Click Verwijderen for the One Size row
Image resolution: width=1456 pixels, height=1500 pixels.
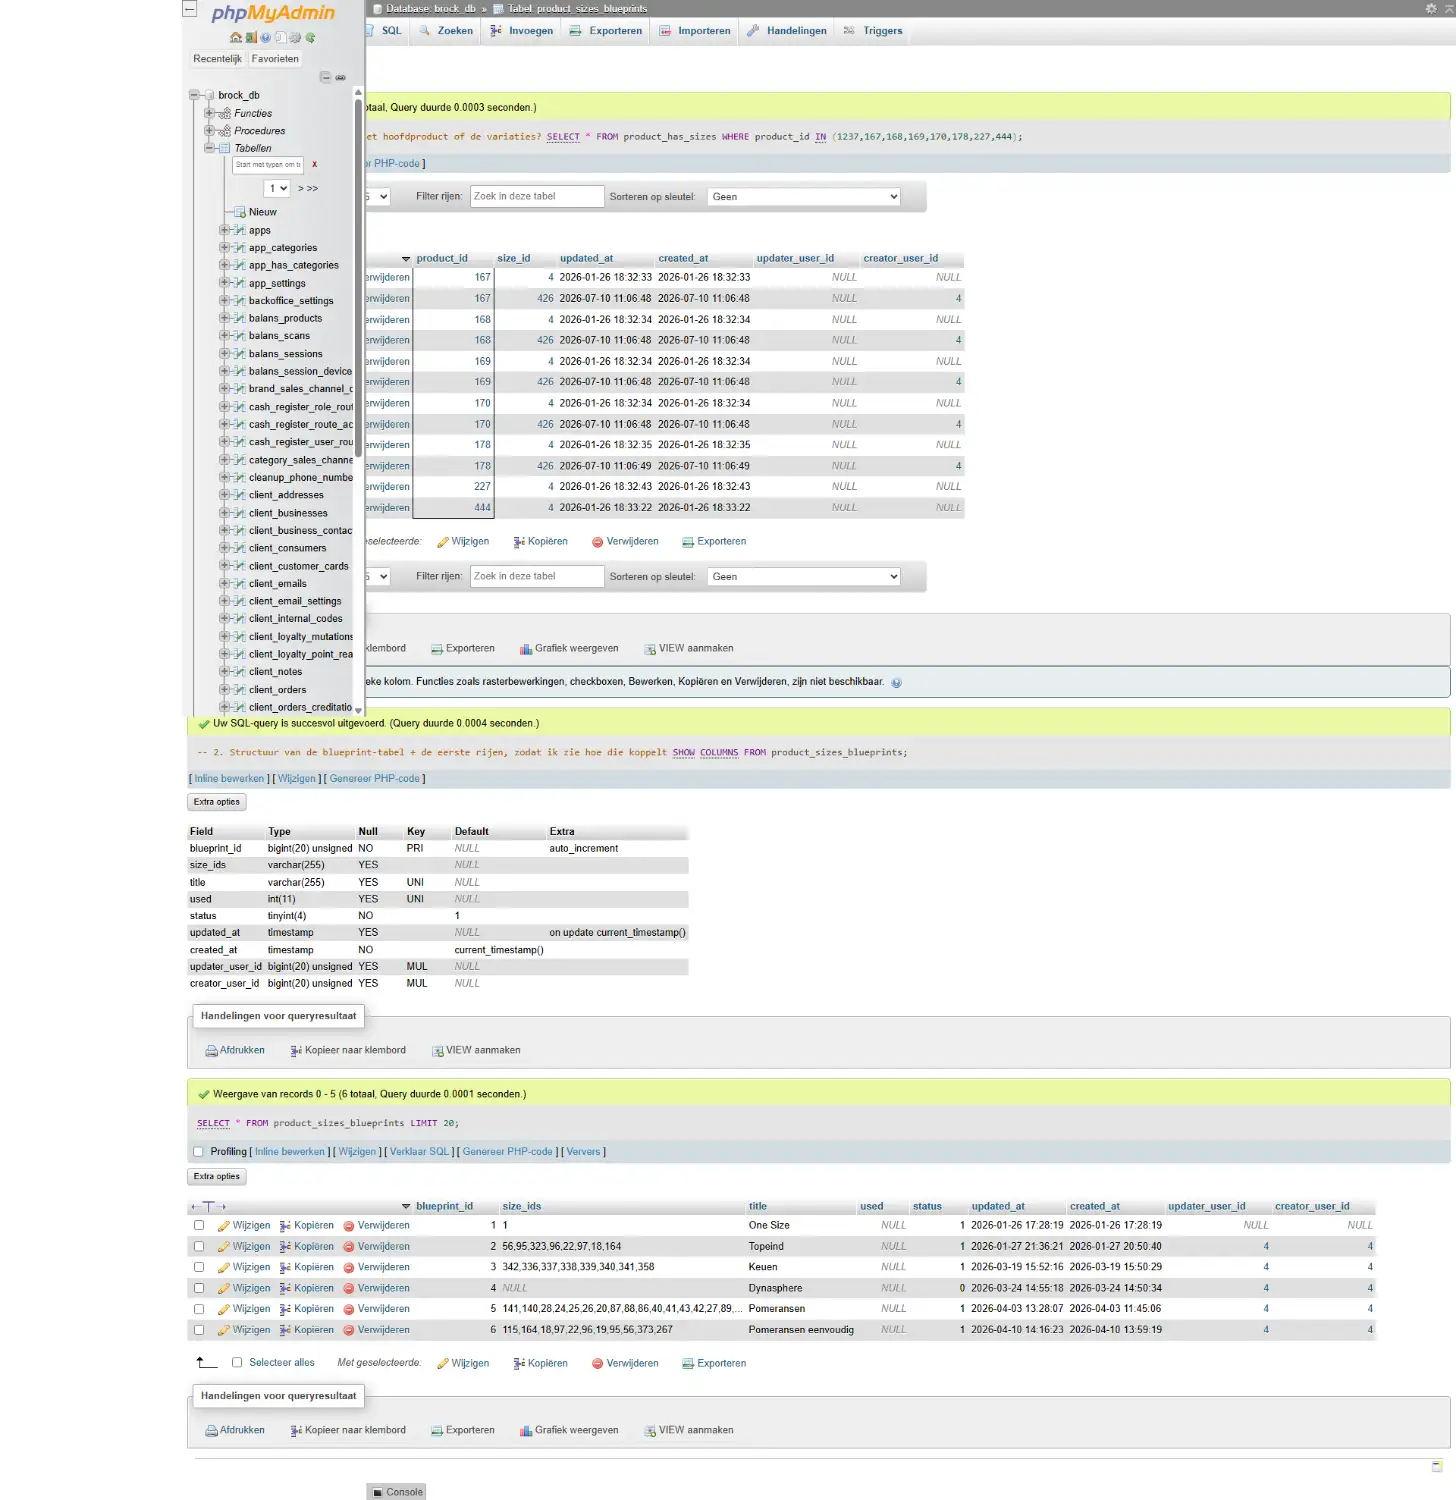(377, 1226)
